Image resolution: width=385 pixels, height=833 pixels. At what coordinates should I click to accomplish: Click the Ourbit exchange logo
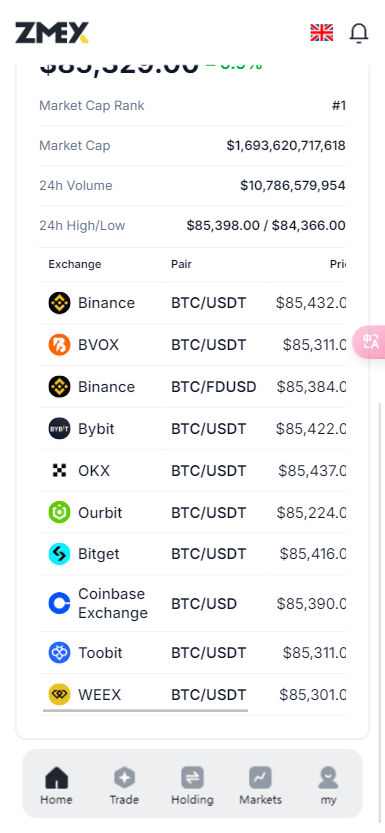pyautogui.click(x=59, y=513)
